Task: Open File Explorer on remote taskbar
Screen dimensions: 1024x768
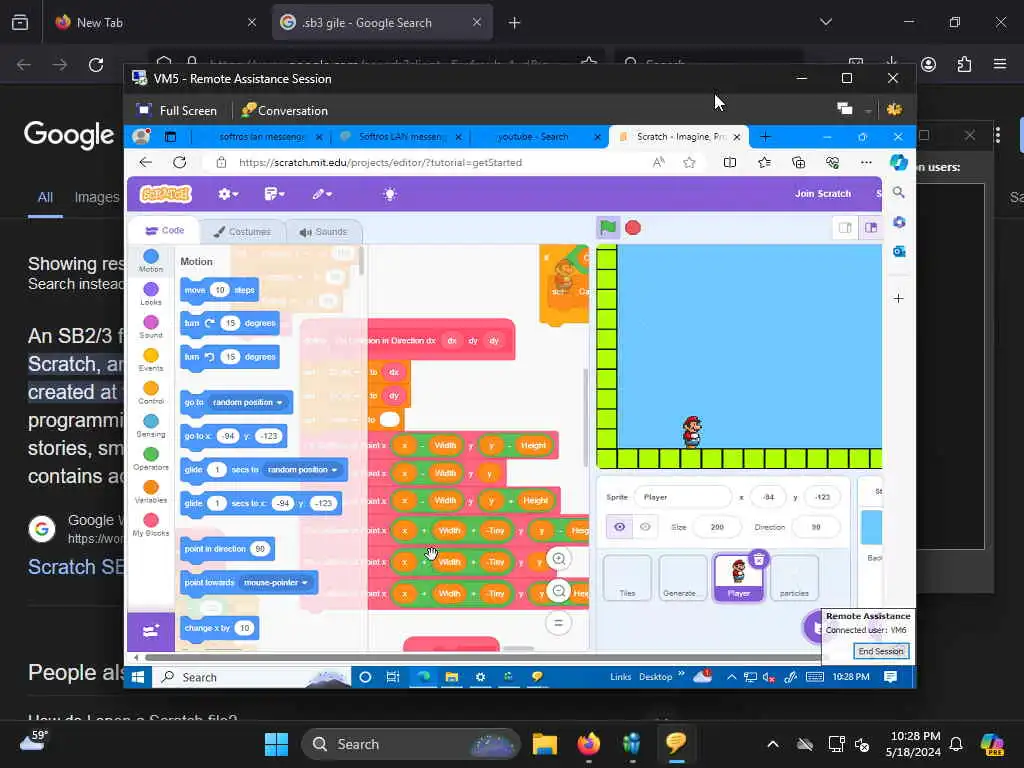Action: tap(451, 677)
